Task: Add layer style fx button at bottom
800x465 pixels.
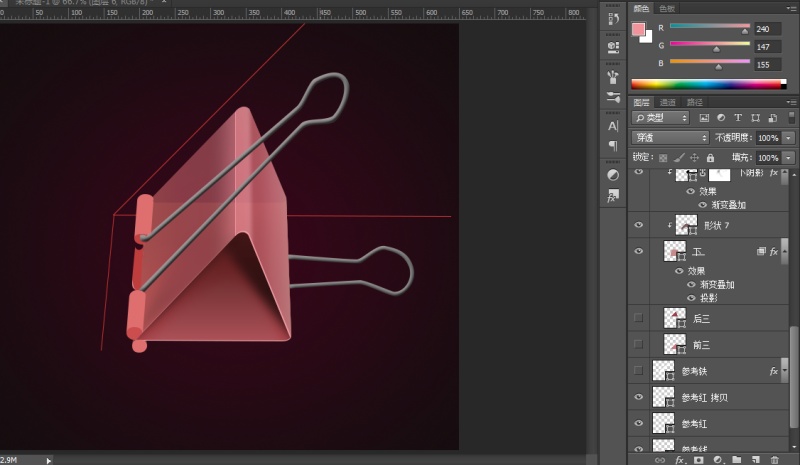Action: tap(679, 460)
